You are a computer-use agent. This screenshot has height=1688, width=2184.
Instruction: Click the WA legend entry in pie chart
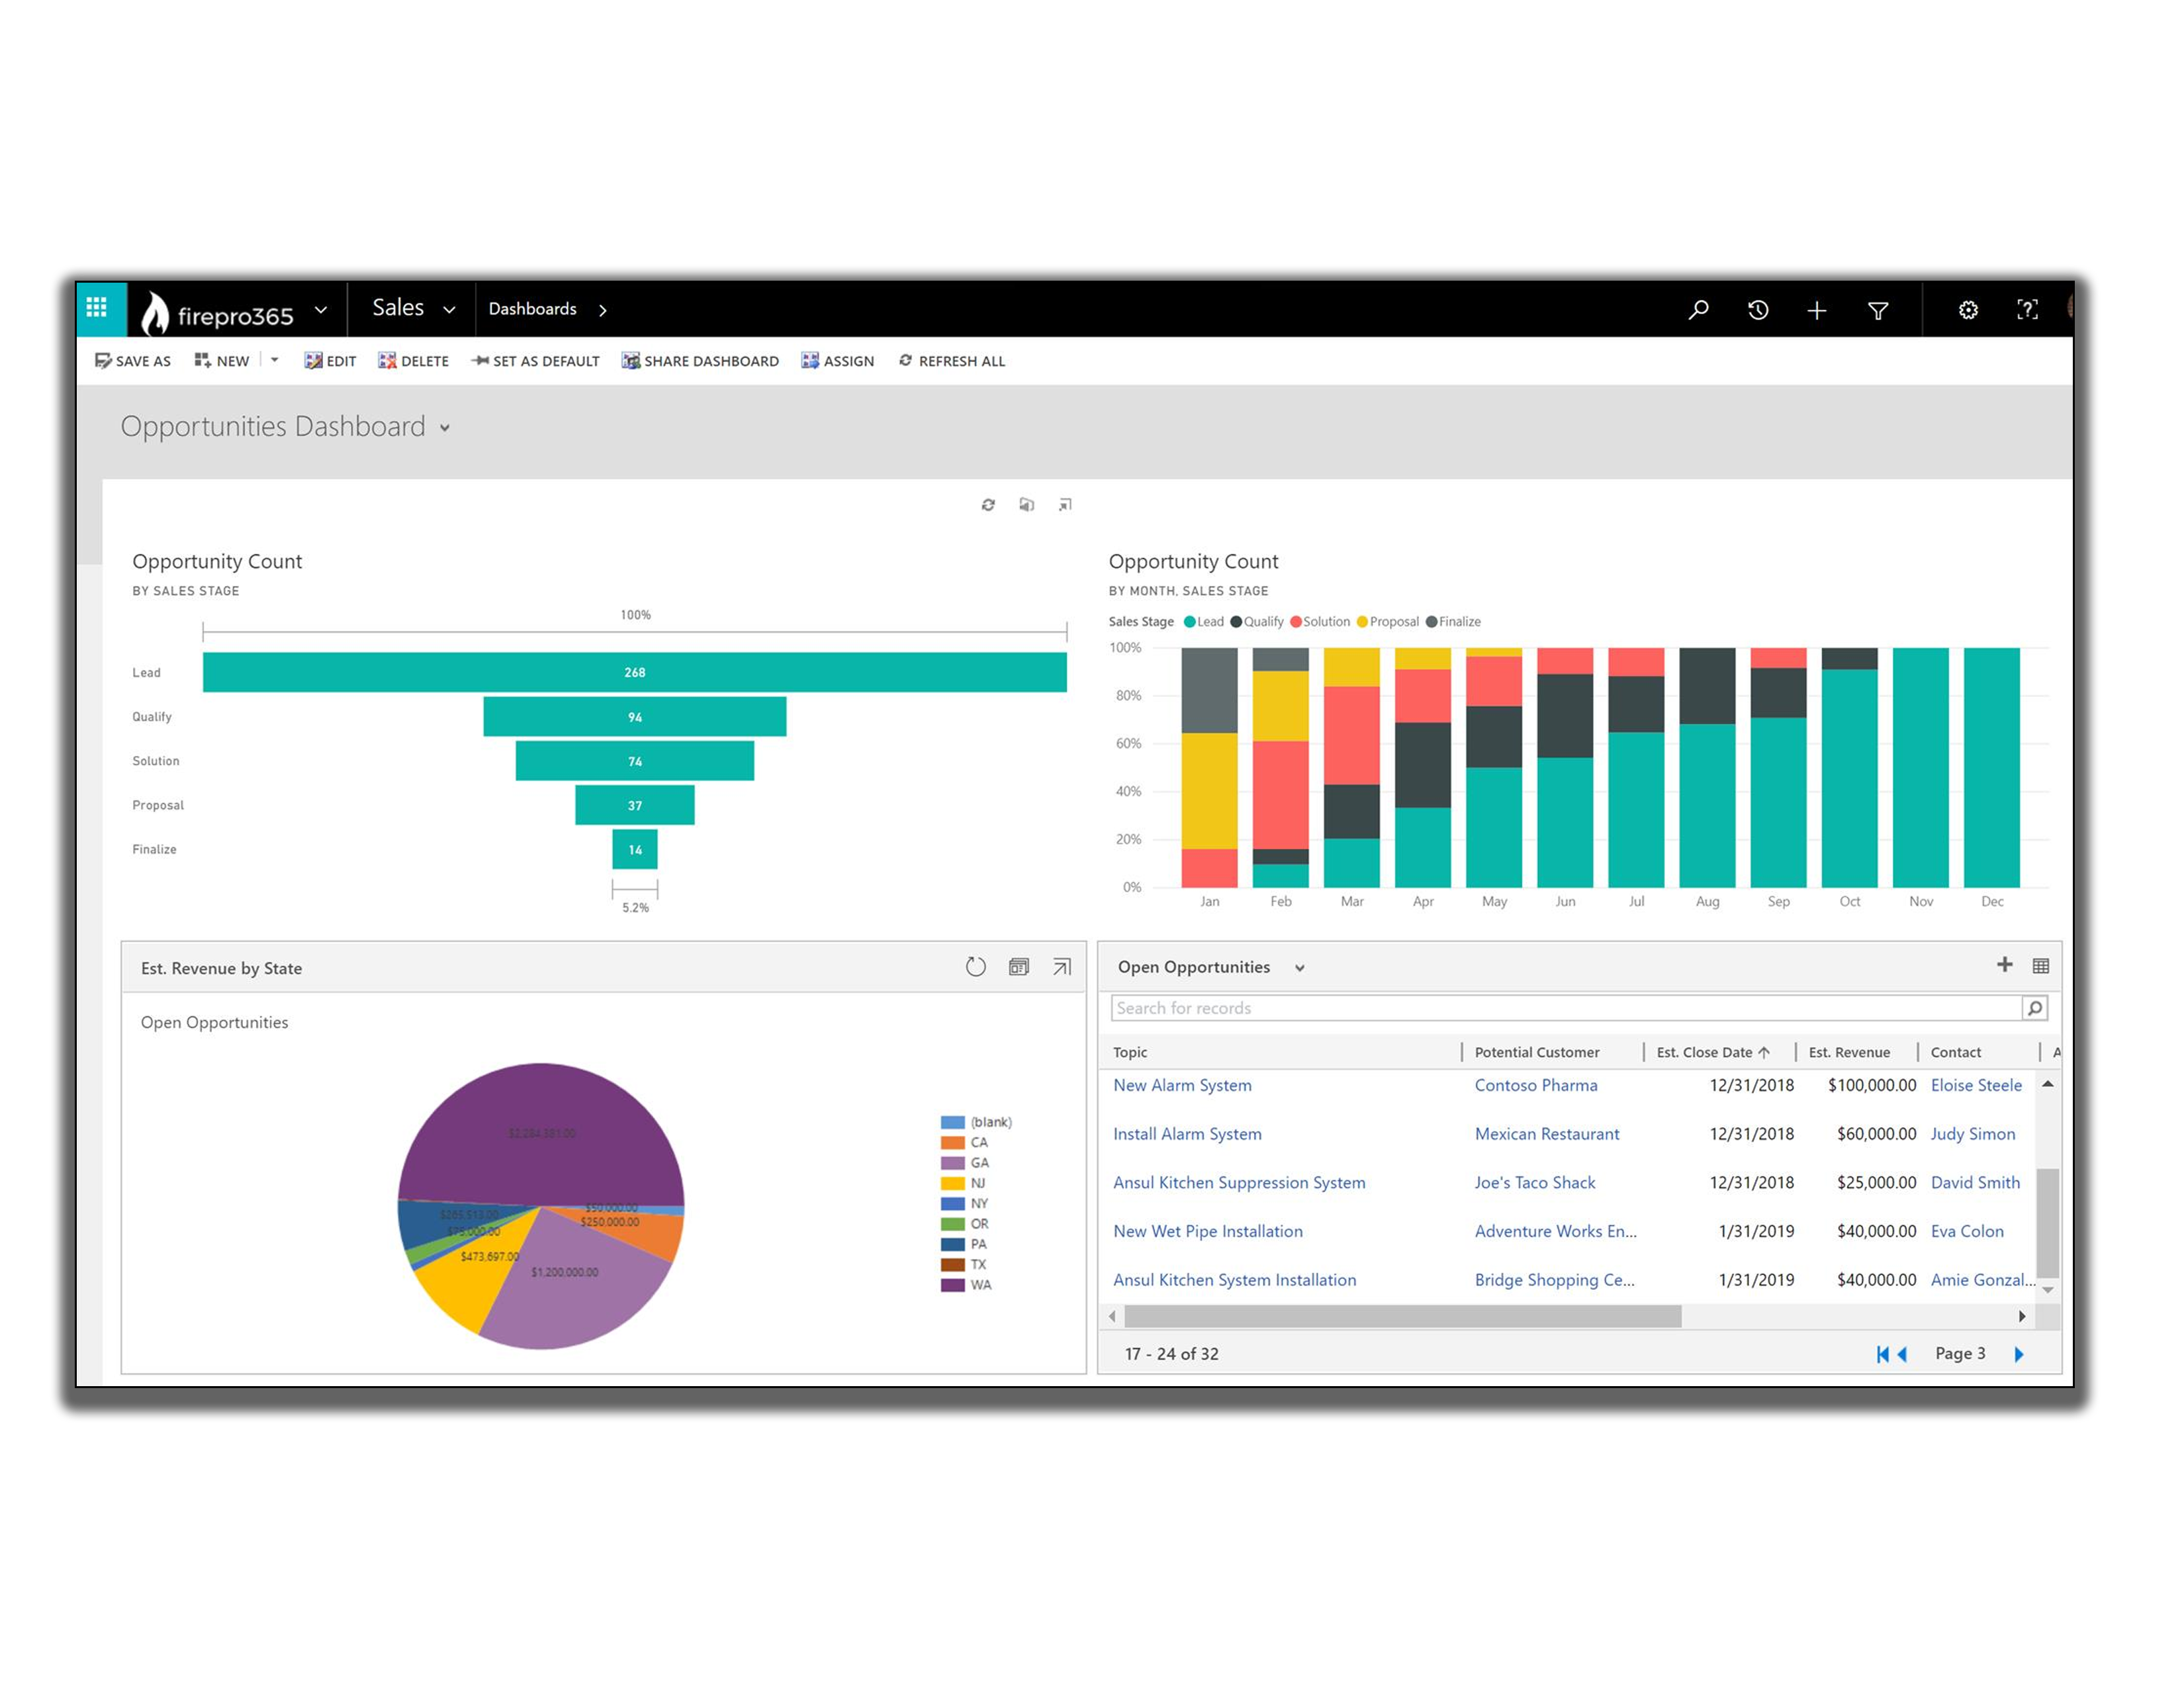(966, 1285)
